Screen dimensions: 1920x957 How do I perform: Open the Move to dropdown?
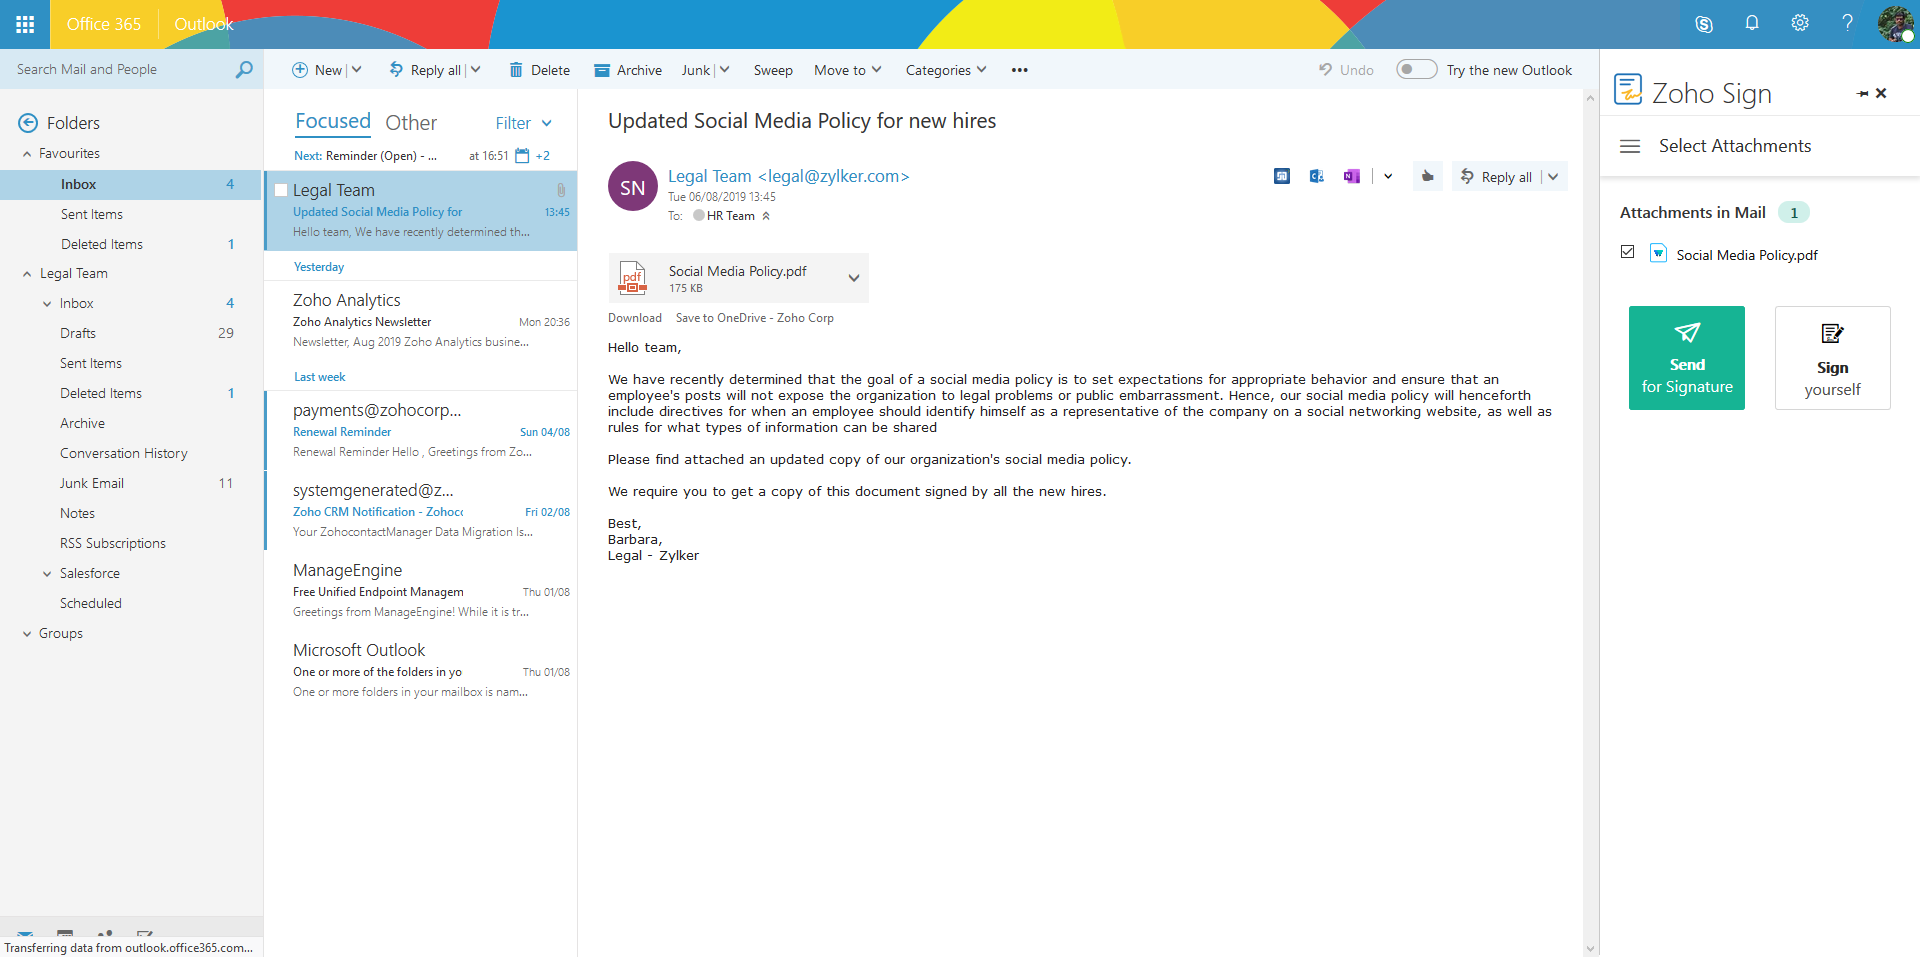tap(848, 70)
